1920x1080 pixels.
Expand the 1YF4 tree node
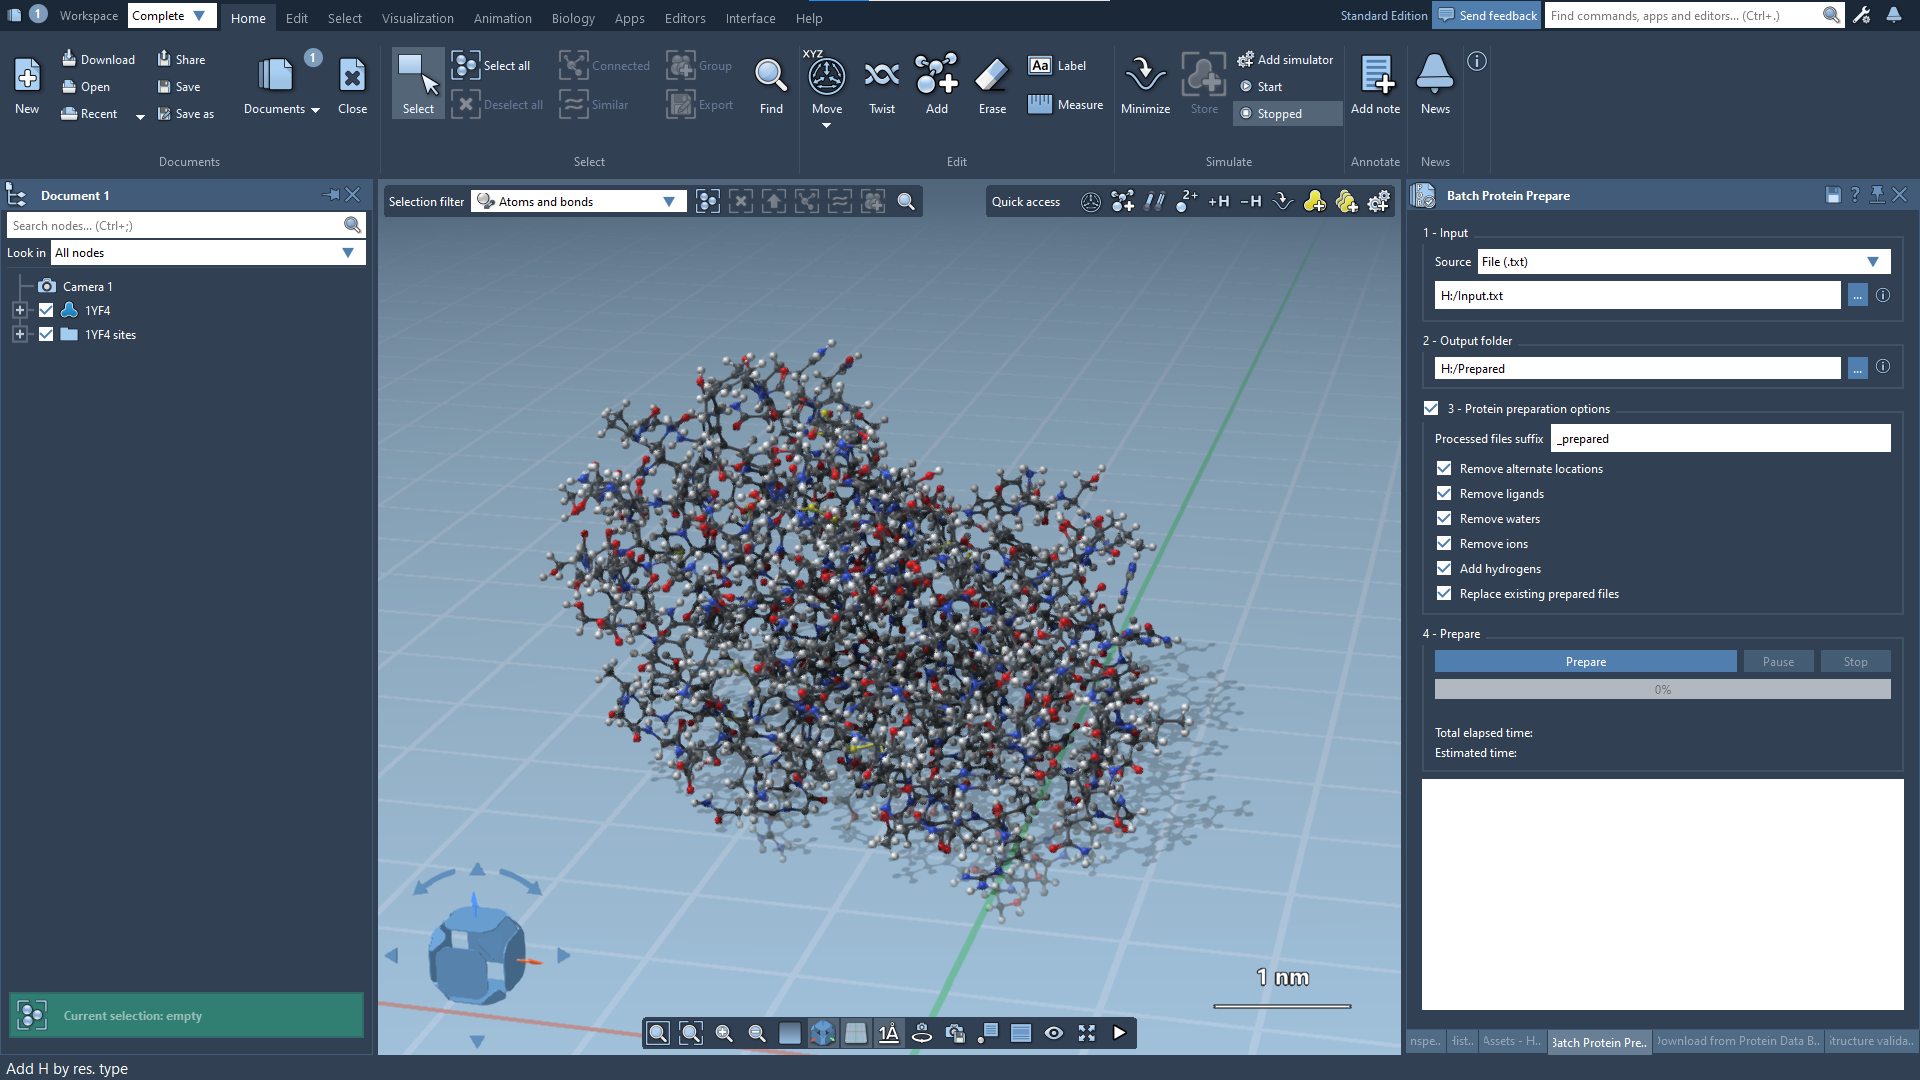coord(19,311)
